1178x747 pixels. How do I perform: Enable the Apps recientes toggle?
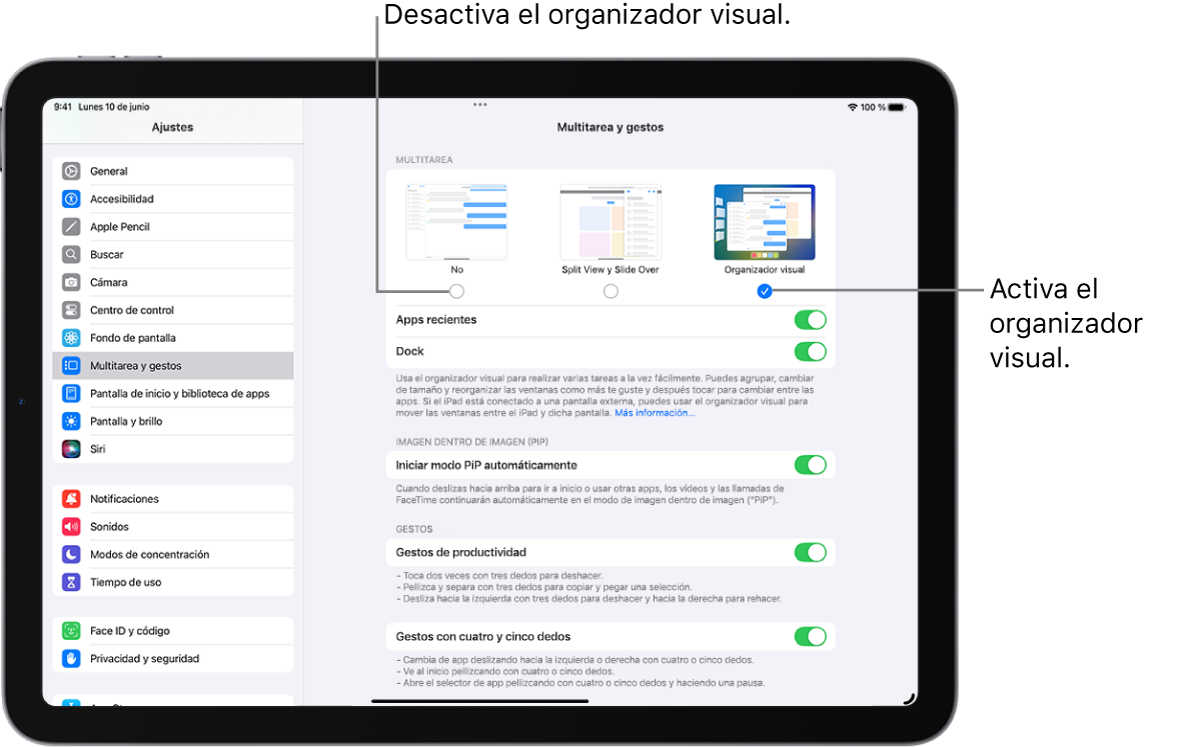810,319
